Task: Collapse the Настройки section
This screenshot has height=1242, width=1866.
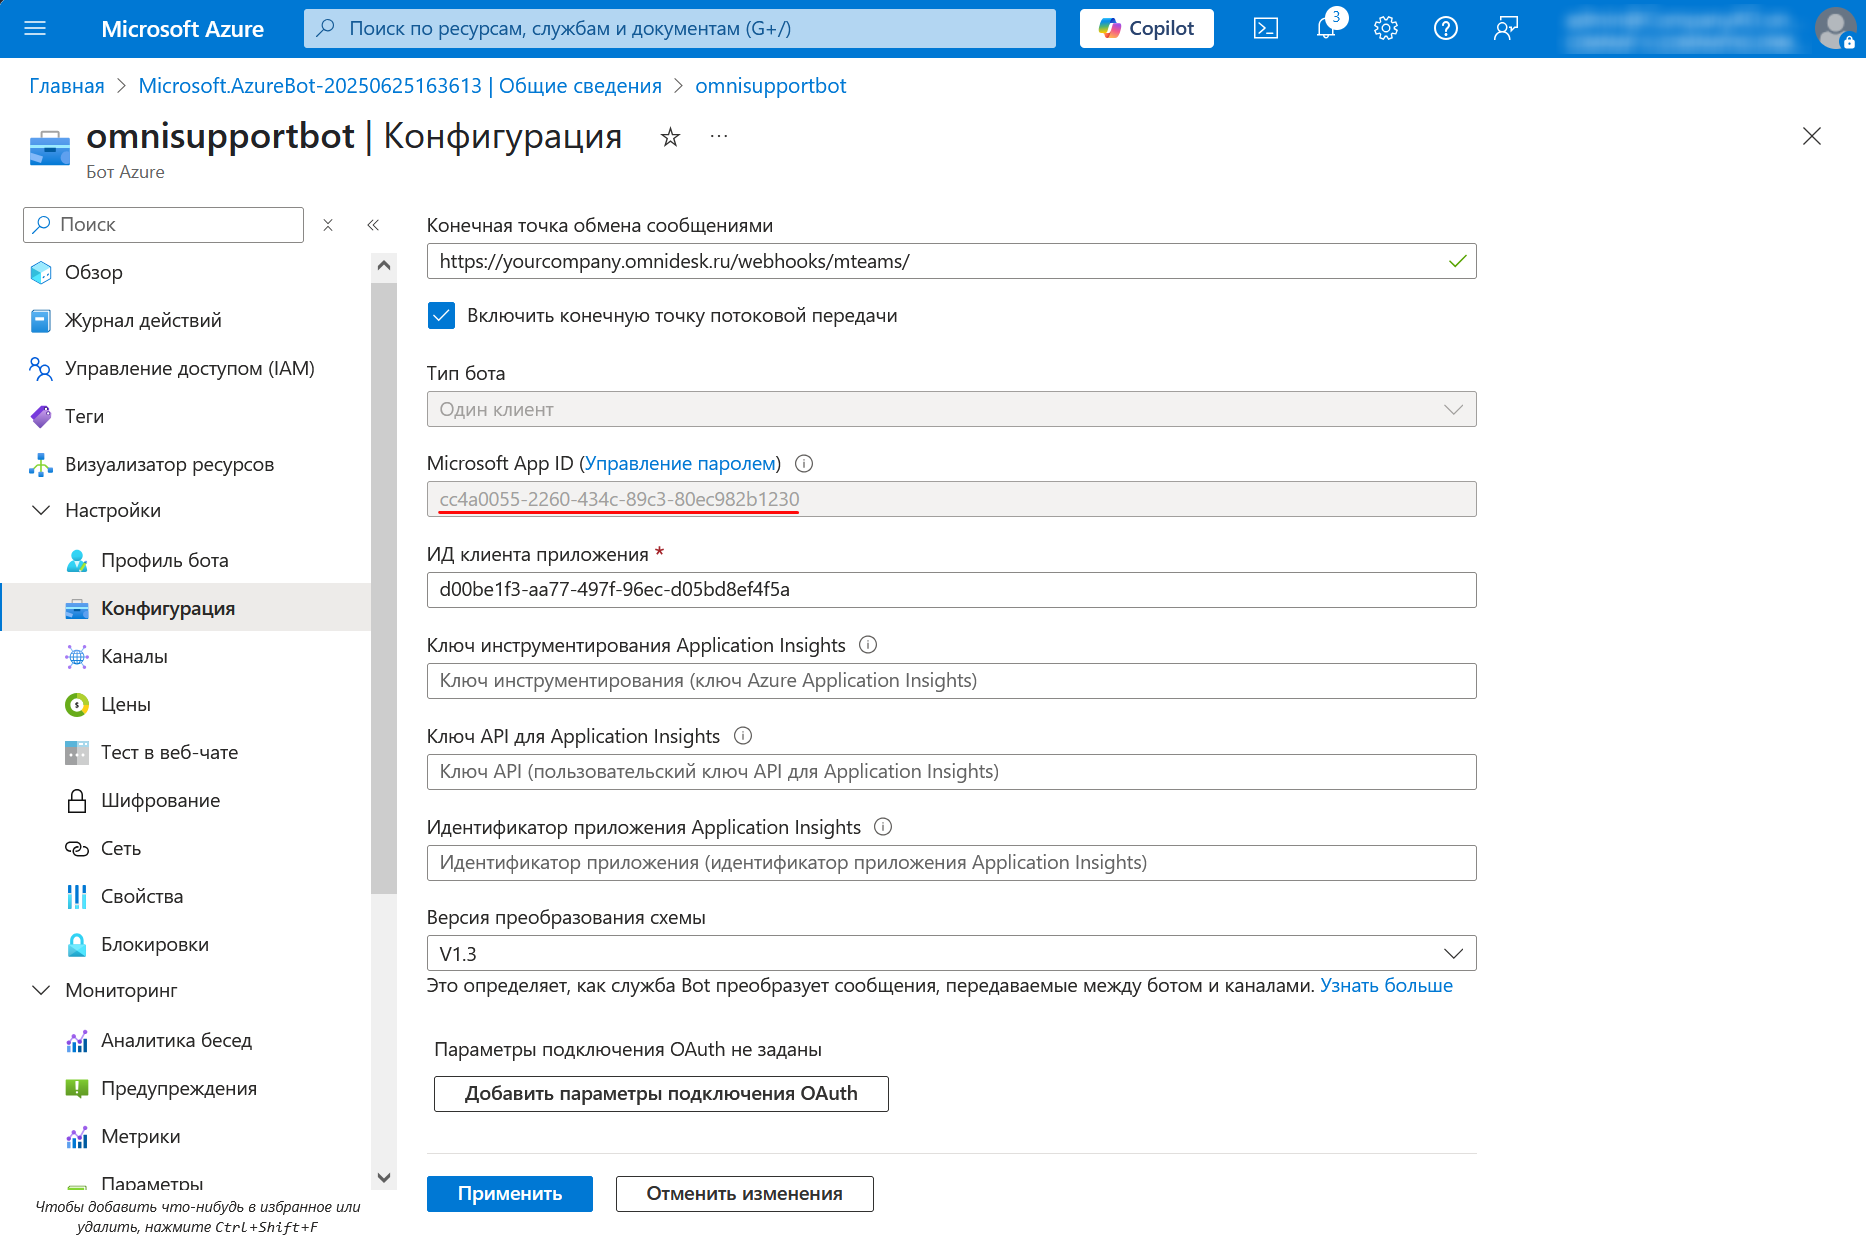Action: coord(41,510)
